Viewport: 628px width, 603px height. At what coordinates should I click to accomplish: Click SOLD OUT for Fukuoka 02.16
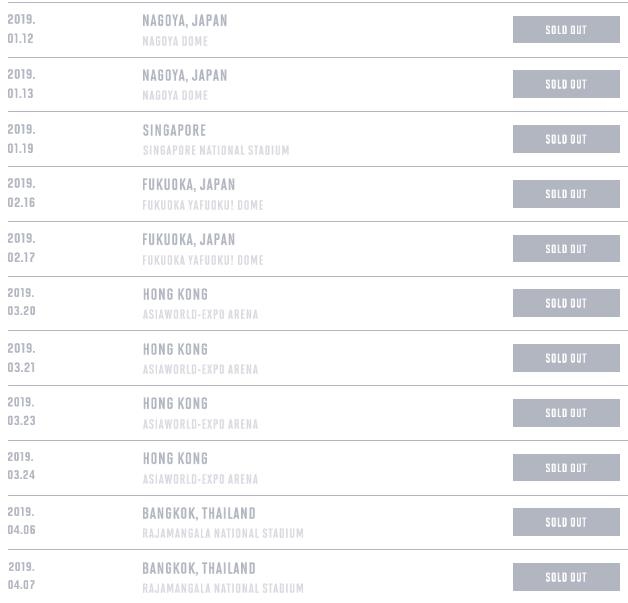click(566, 194)
